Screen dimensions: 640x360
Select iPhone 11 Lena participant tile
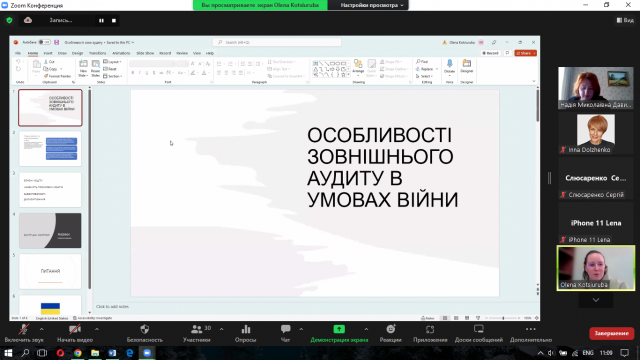coord(596,223)
